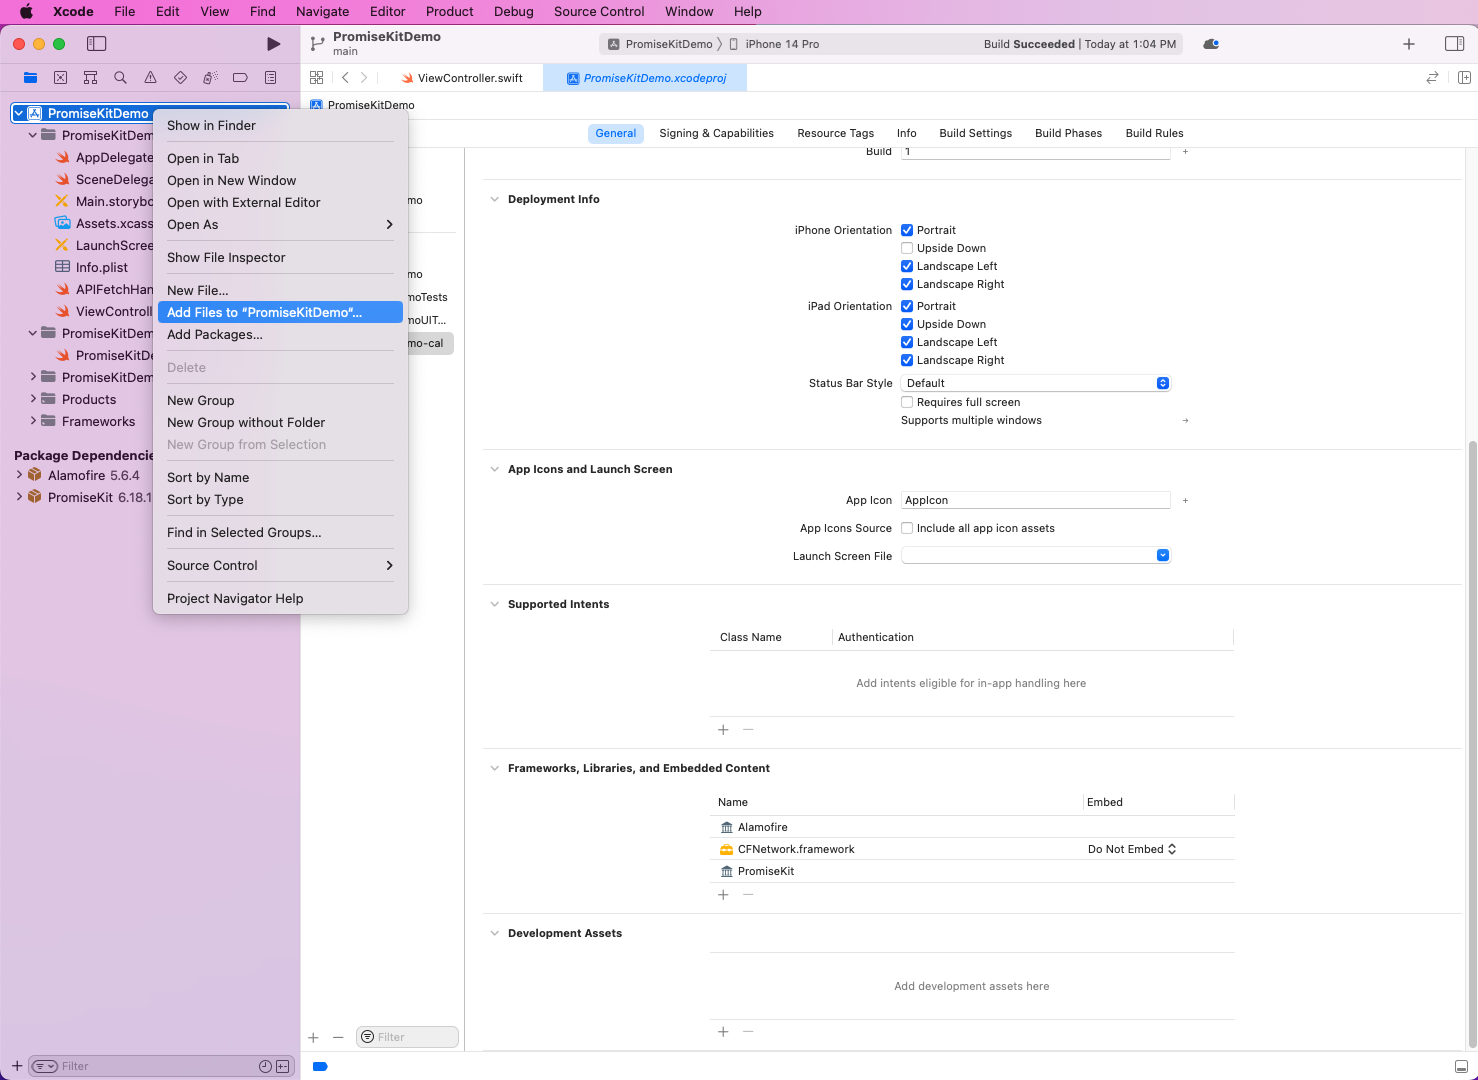1478x1080 pixels.
Task: Open the Source Control navigator
Action: click(60, 78)
